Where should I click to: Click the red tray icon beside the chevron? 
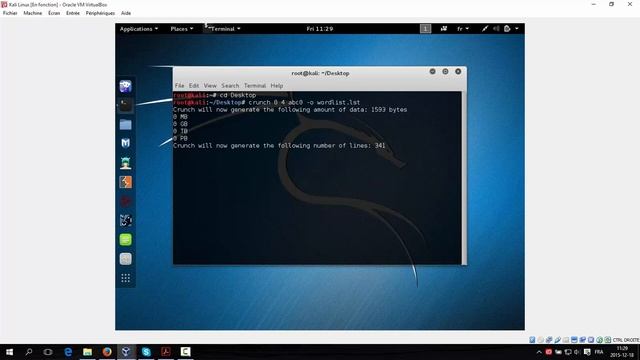pyautogui.click(x=549, y=352)
